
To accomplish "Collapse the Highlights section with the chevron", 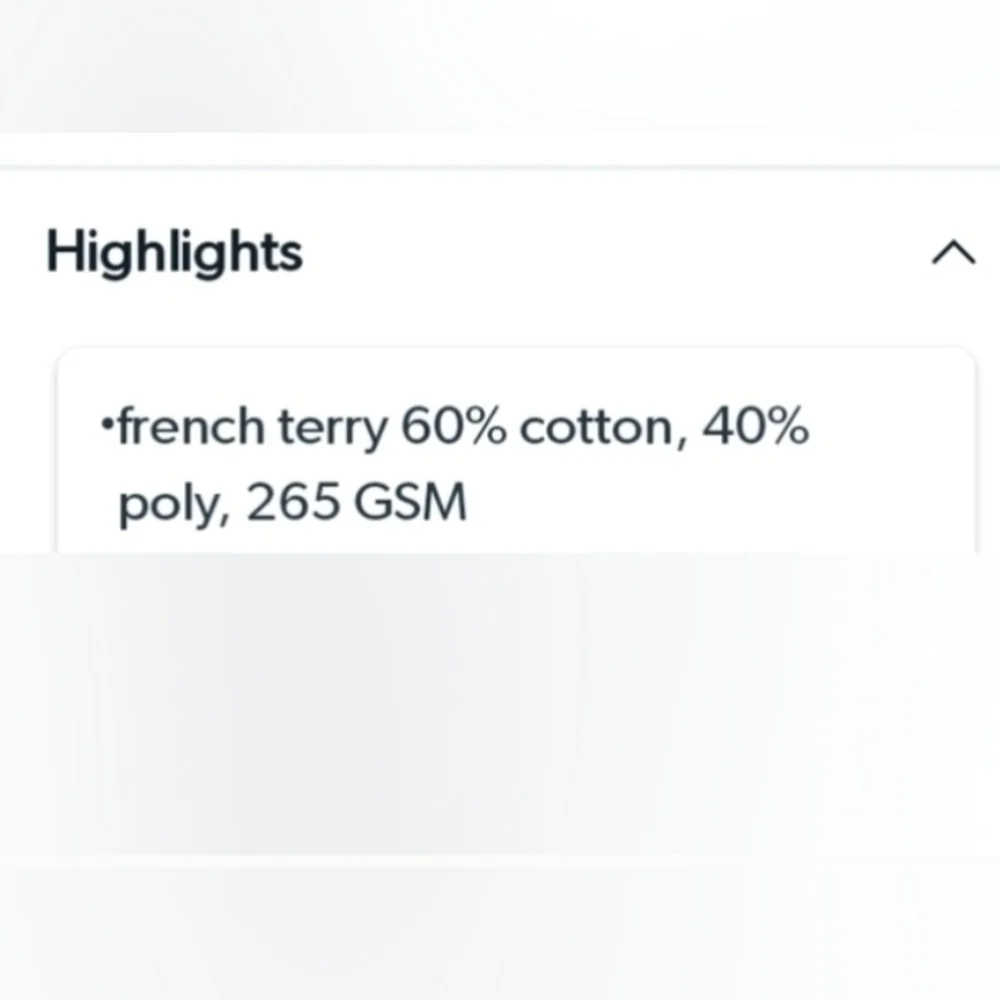I will pyautogui.click(x=953, y=253).
